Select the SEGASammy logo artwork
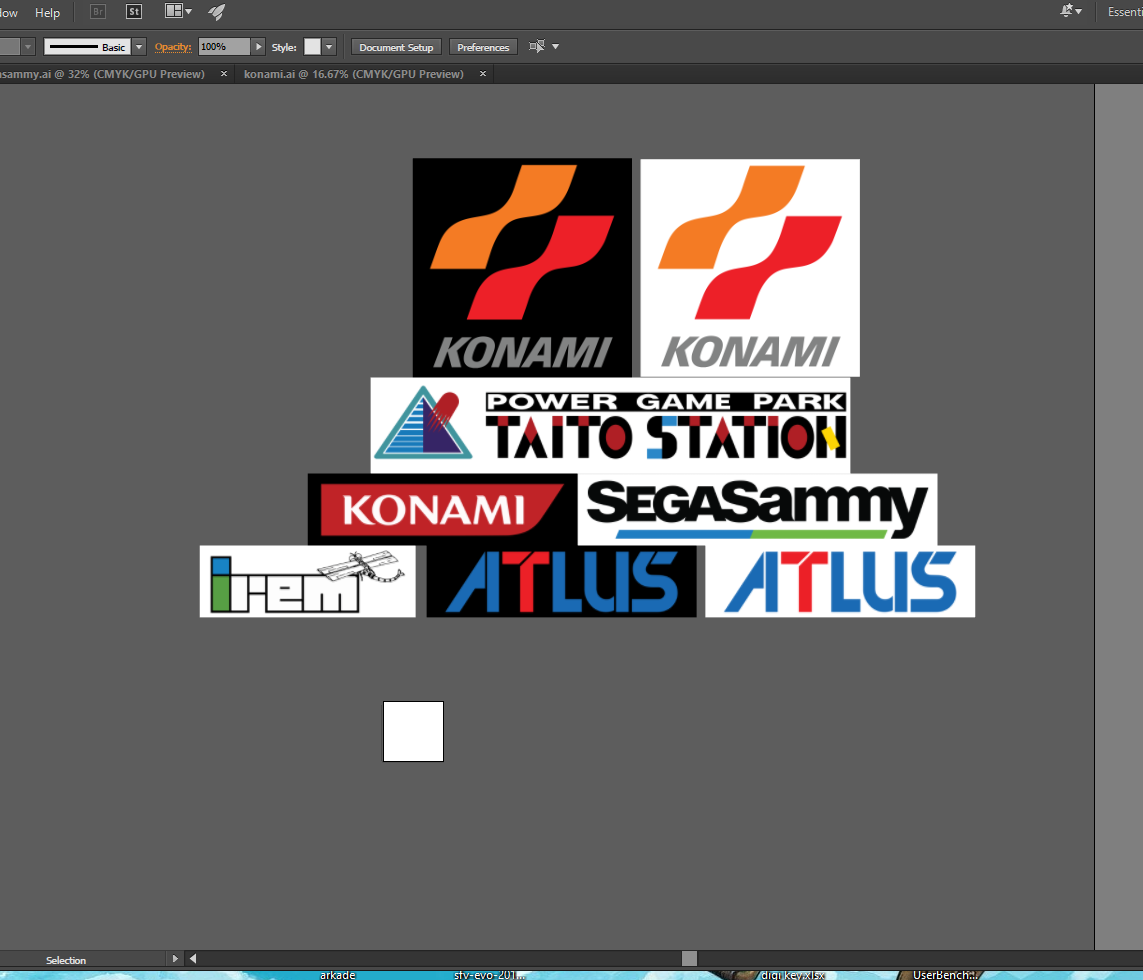The width and height of the screenshot is (1143, 980). (757, 509)
